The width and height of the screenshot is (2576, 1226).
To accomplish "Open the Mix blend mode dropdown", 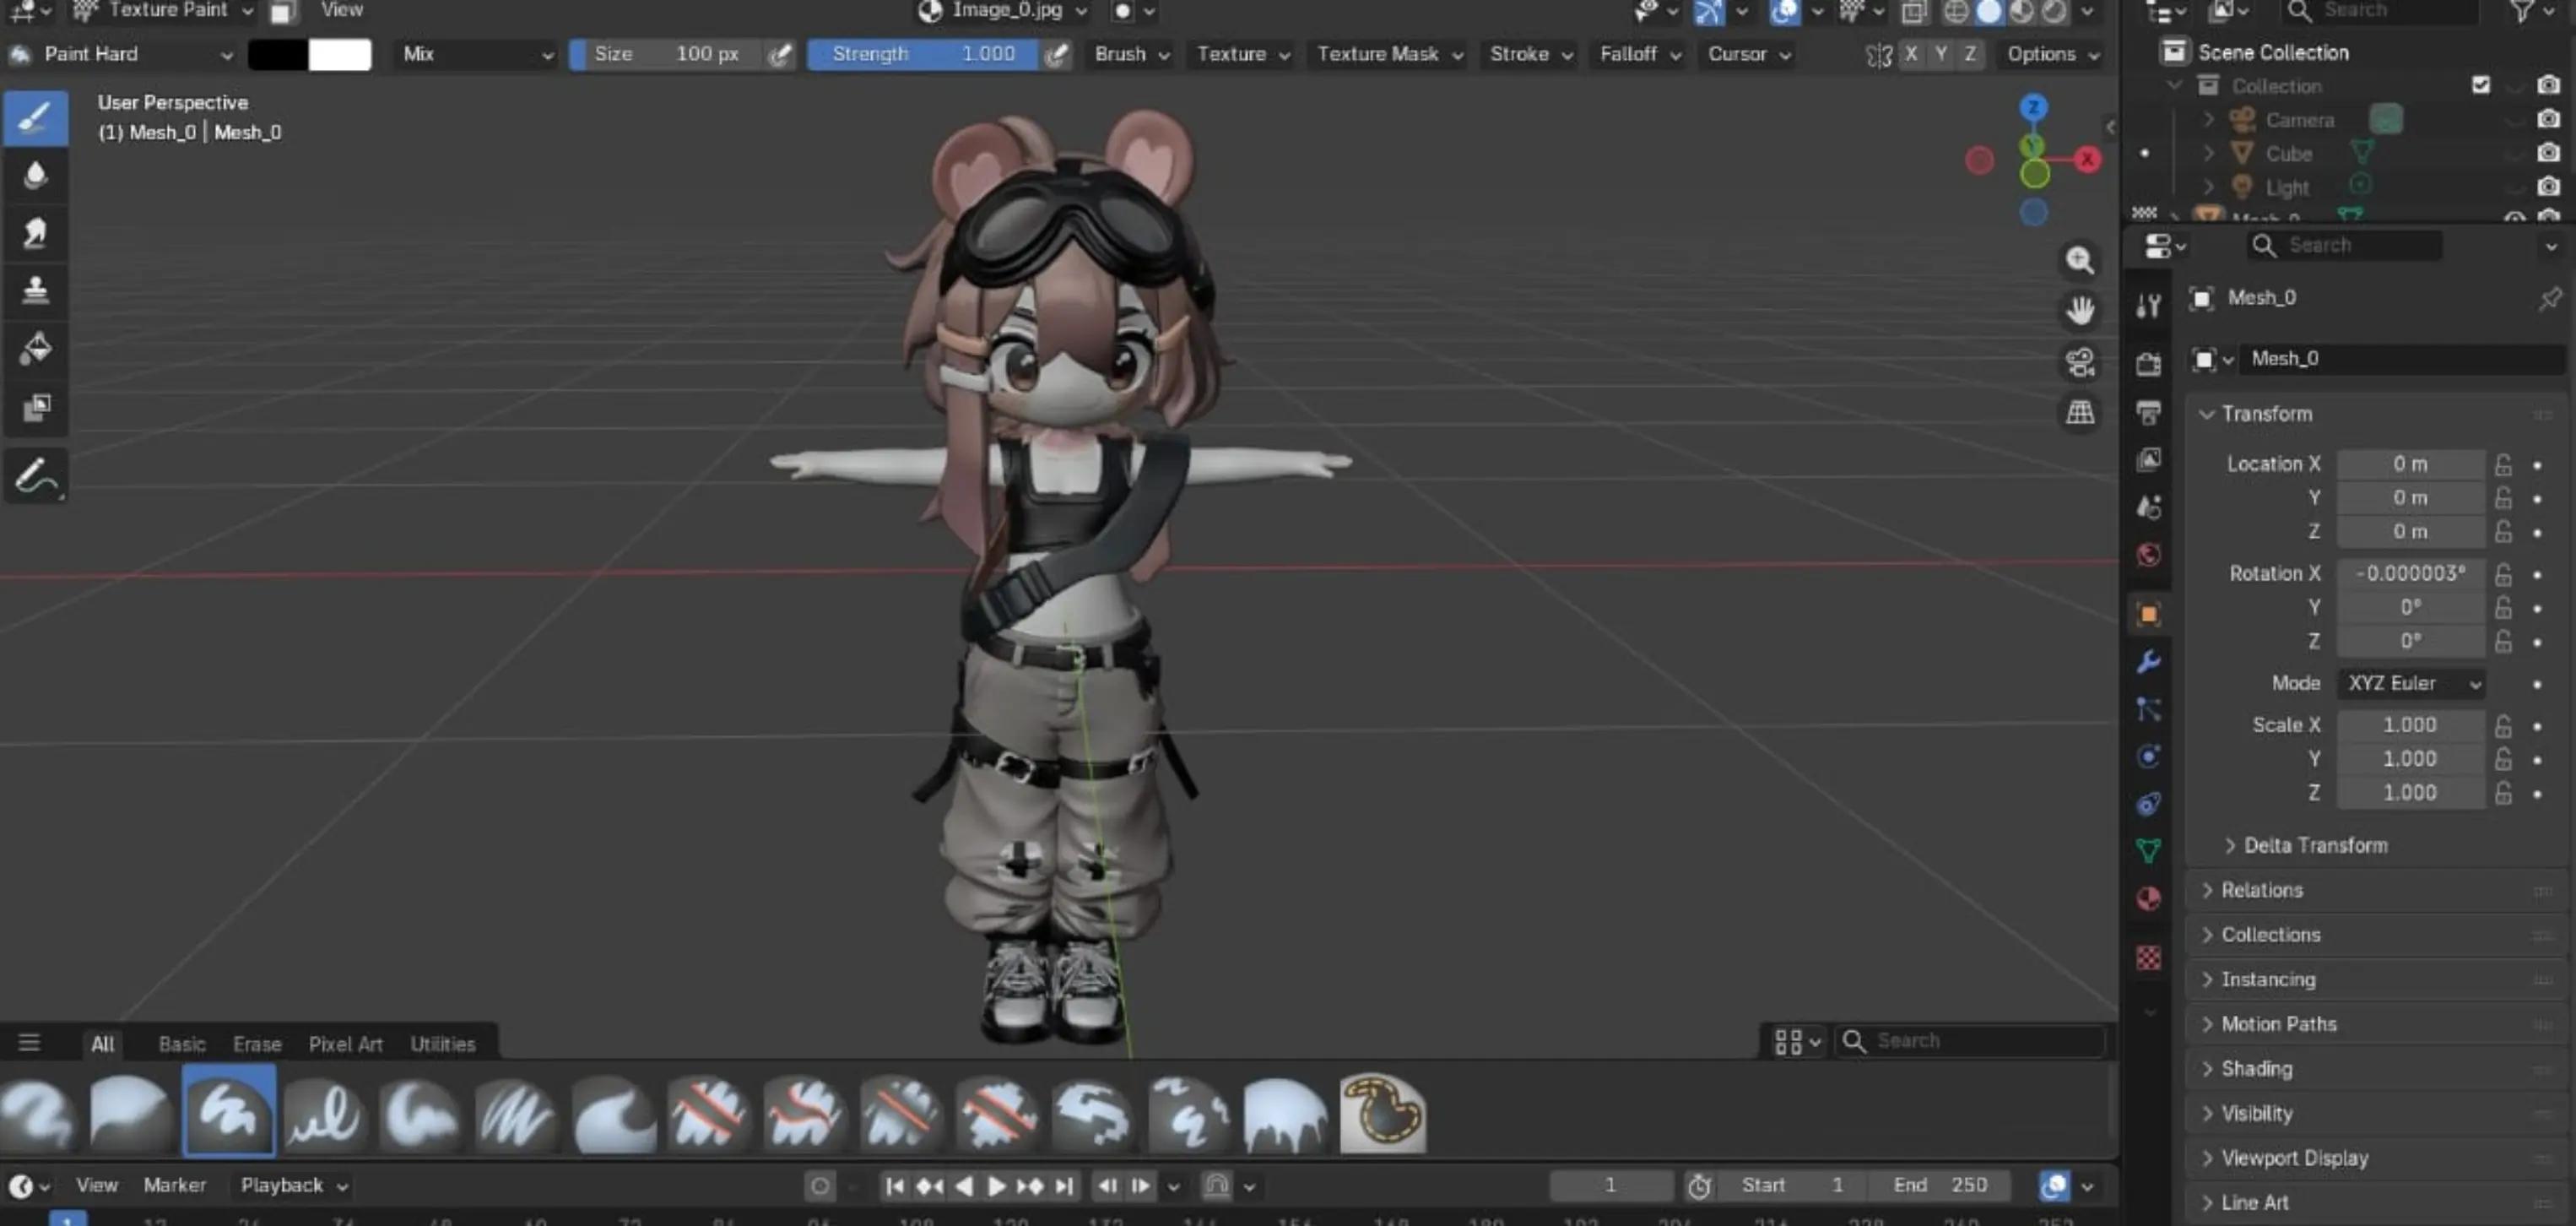I will coord(476,54).
